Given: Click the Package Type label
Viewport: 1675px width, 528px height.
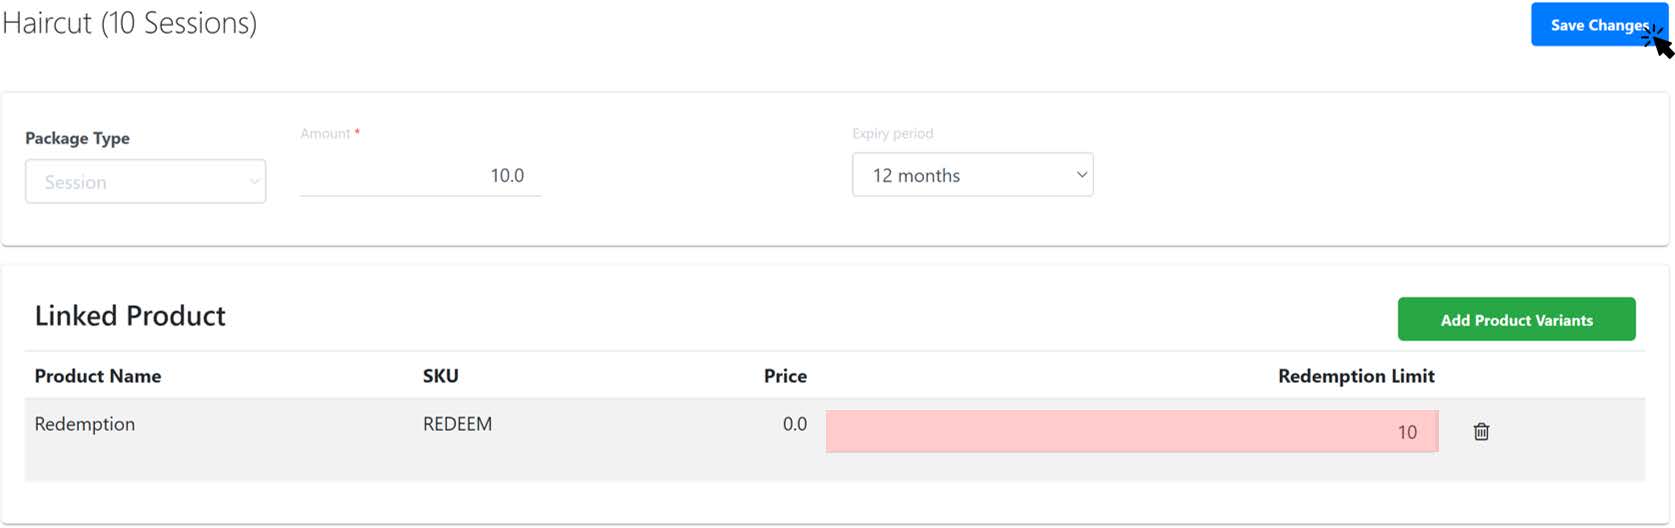Looking at the screenshot, I should point(77,138).
